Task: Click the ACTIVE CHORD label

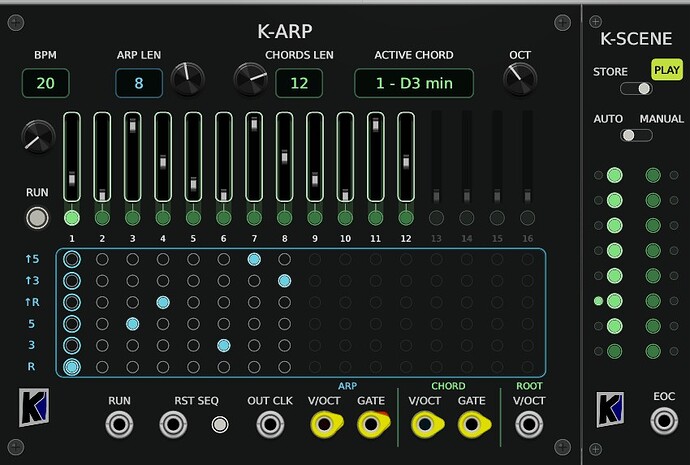Action: [414, 55]
